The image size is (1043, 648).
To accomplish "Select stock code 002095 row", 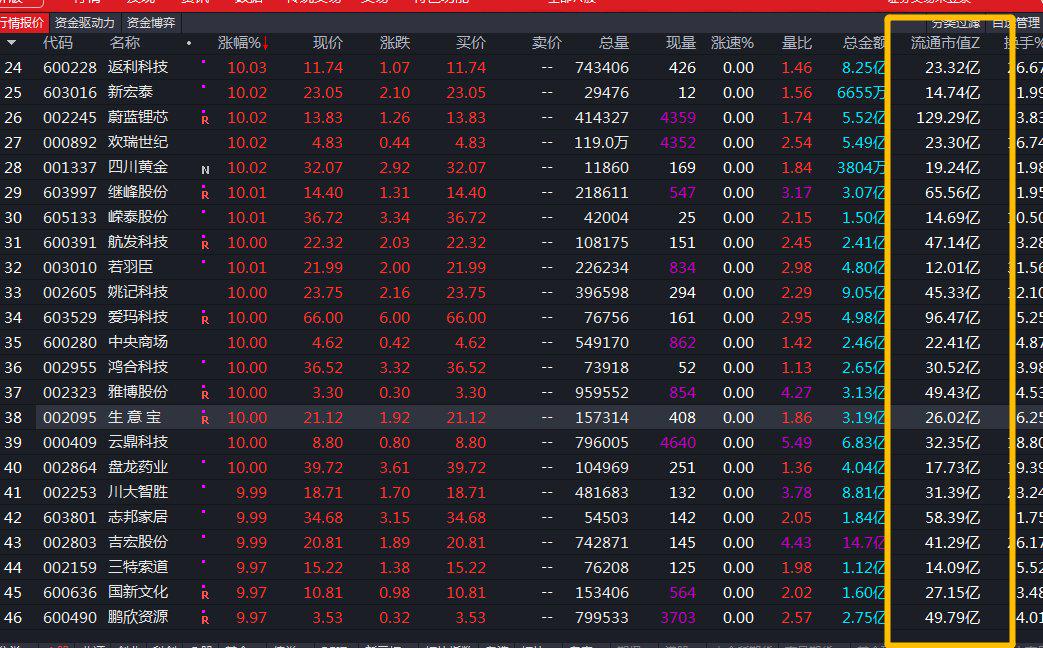I will point(71,417).
